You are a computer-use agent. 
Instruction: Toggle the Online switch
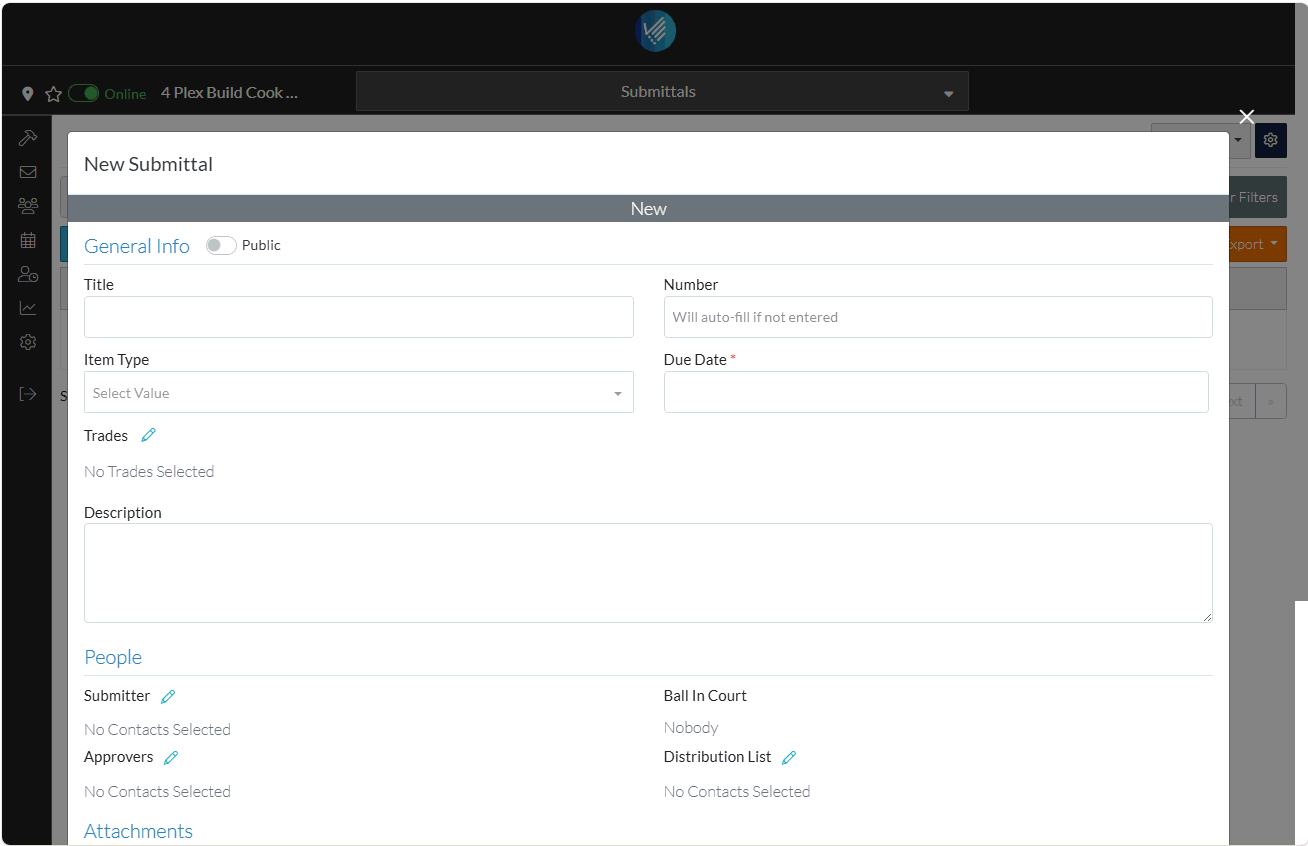tap(84, 93)
